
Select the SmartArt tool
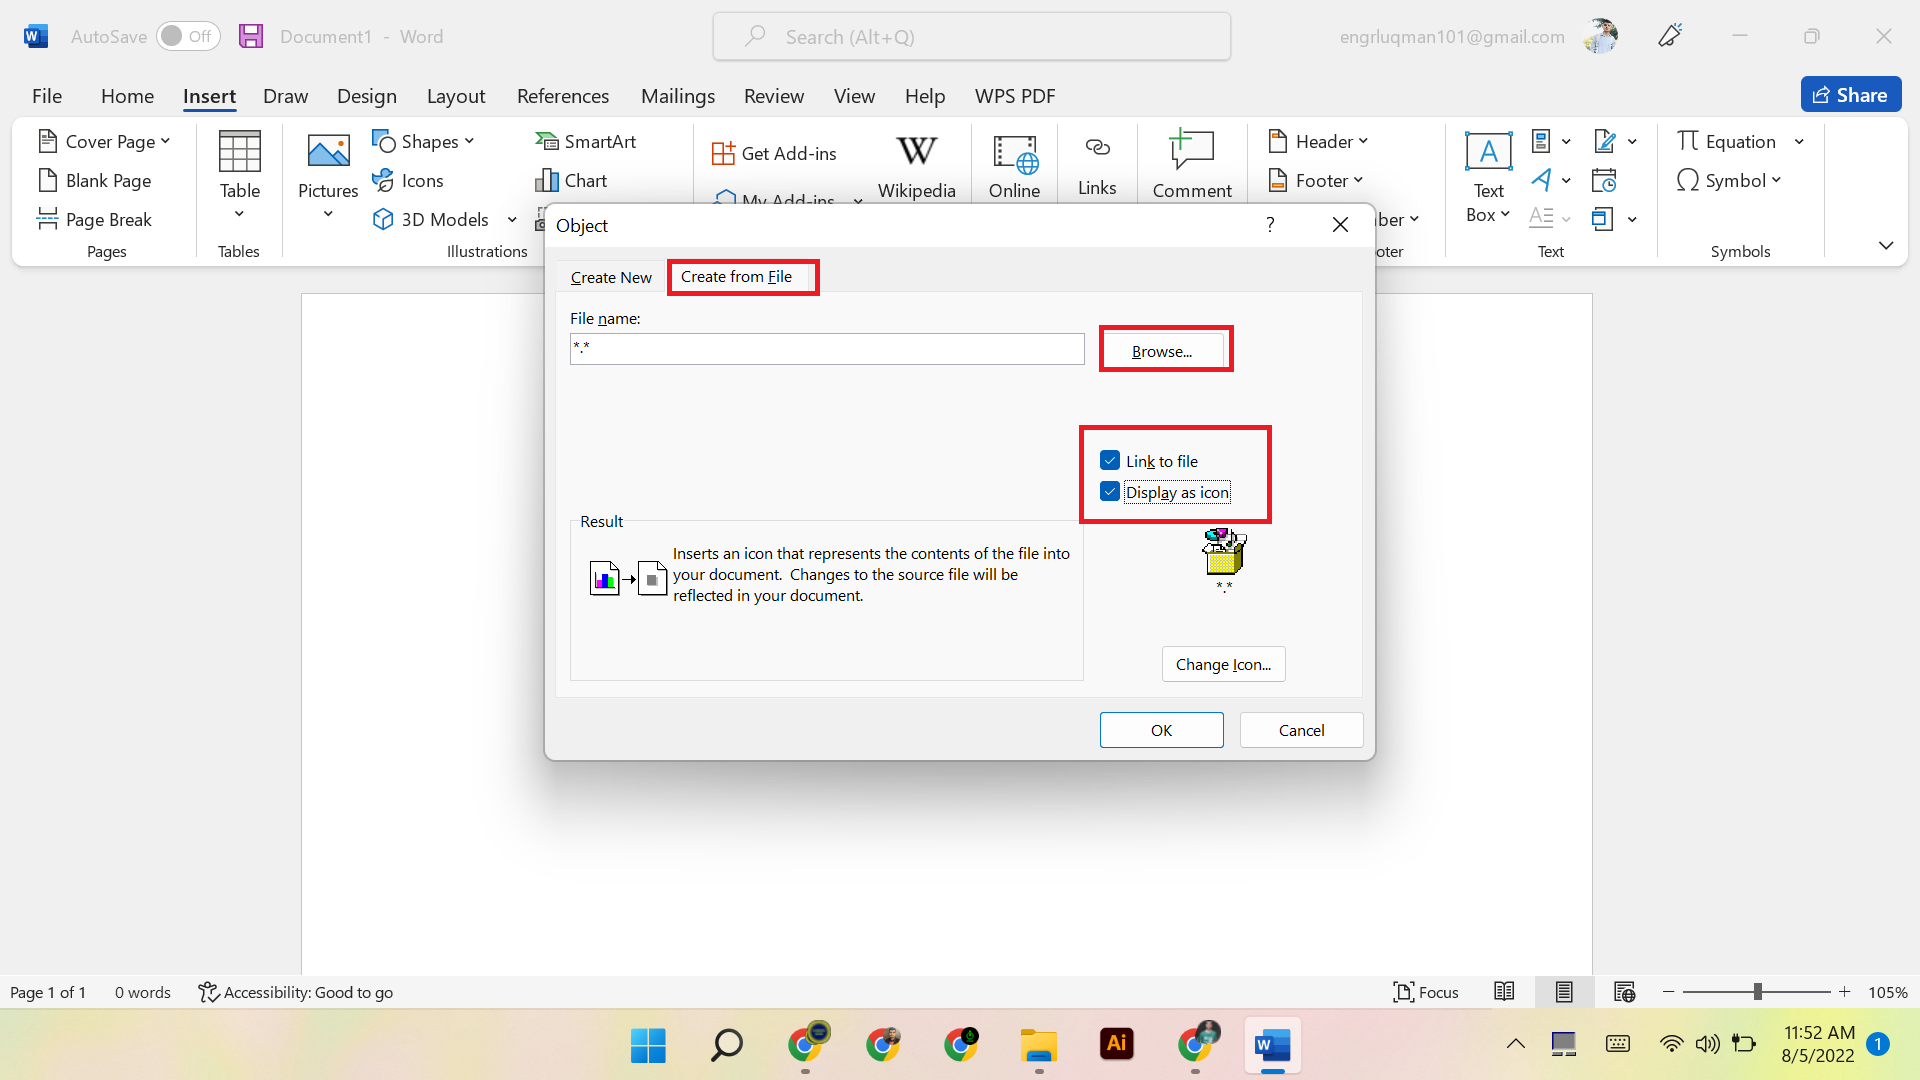(x=586, y=141)
